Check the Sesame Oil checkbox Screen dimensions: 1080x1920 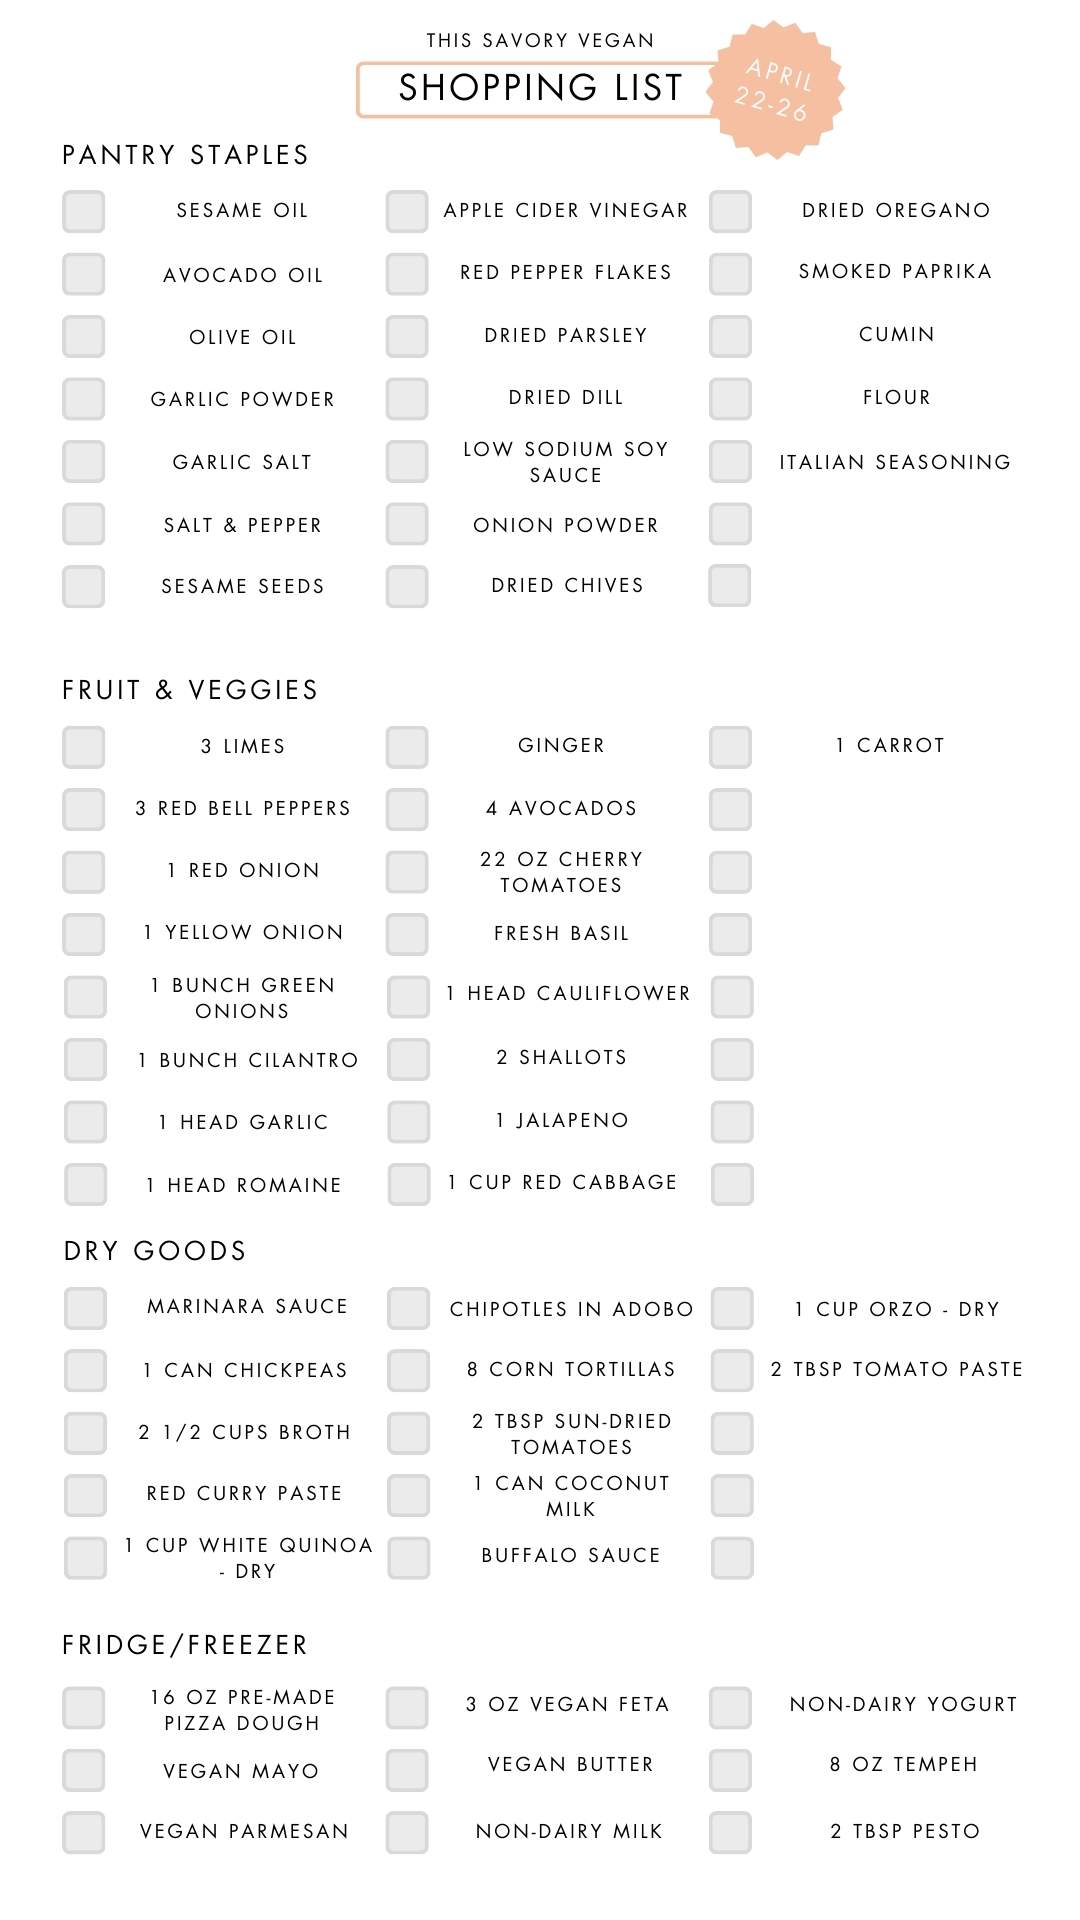[84, 212]
